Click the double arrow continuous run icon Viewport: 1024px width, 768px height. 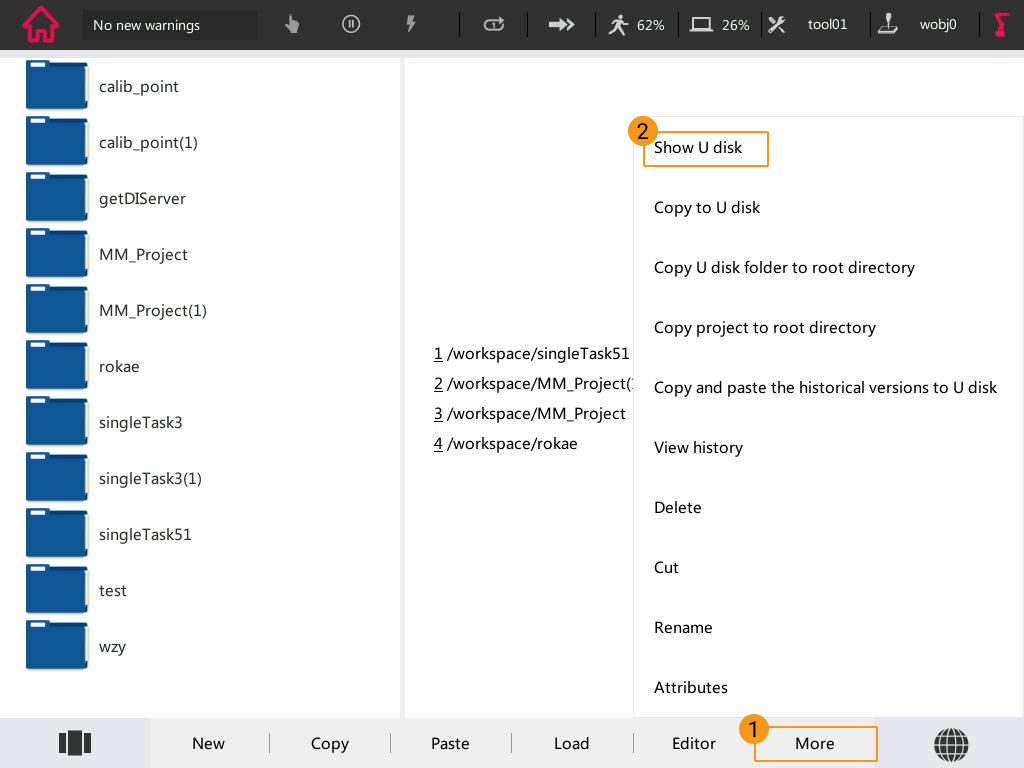coord(562,25)
